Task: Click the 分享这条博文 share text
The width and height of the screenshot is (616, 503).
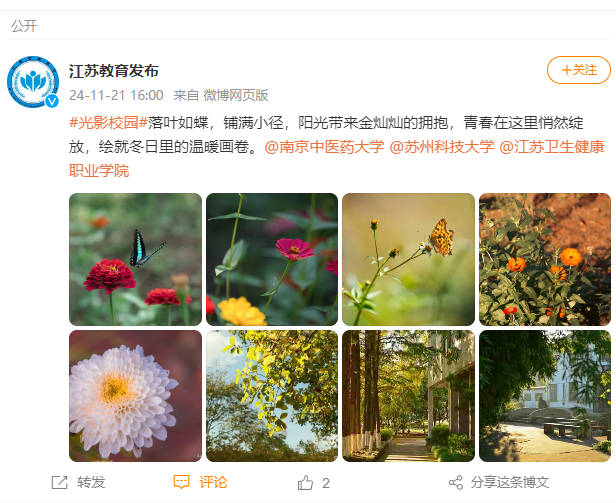Action: pos(510,483)
